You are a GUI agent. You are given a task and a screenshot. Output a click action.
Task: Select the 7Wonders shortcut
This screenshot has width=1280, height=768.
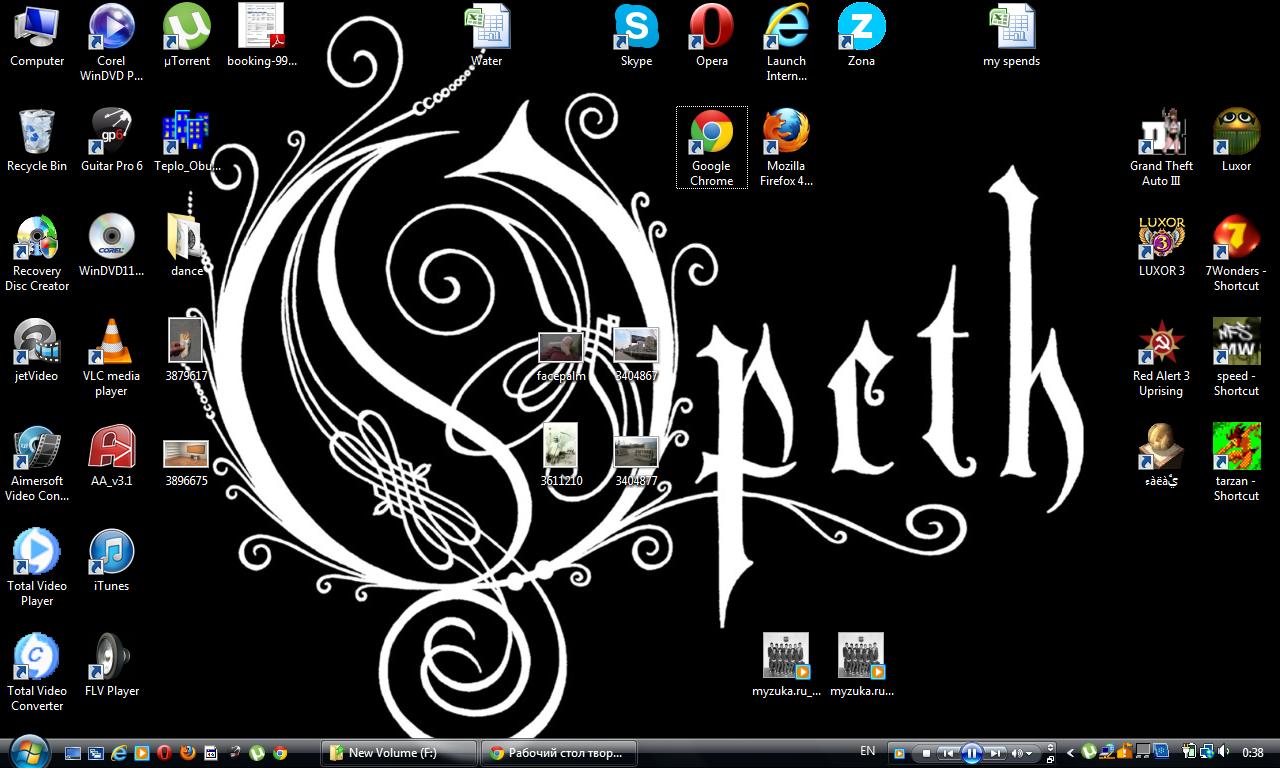[x=1236, y=253]
